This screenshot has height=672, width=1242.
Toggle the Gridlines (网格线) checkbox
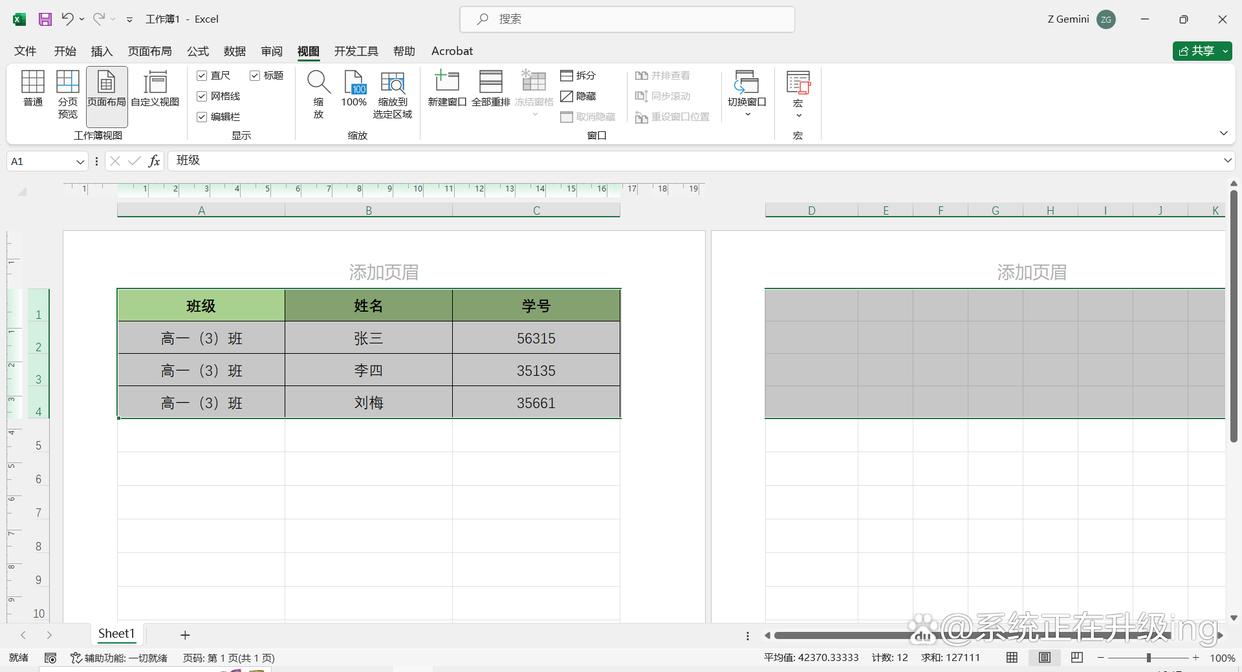coord(202,96)
